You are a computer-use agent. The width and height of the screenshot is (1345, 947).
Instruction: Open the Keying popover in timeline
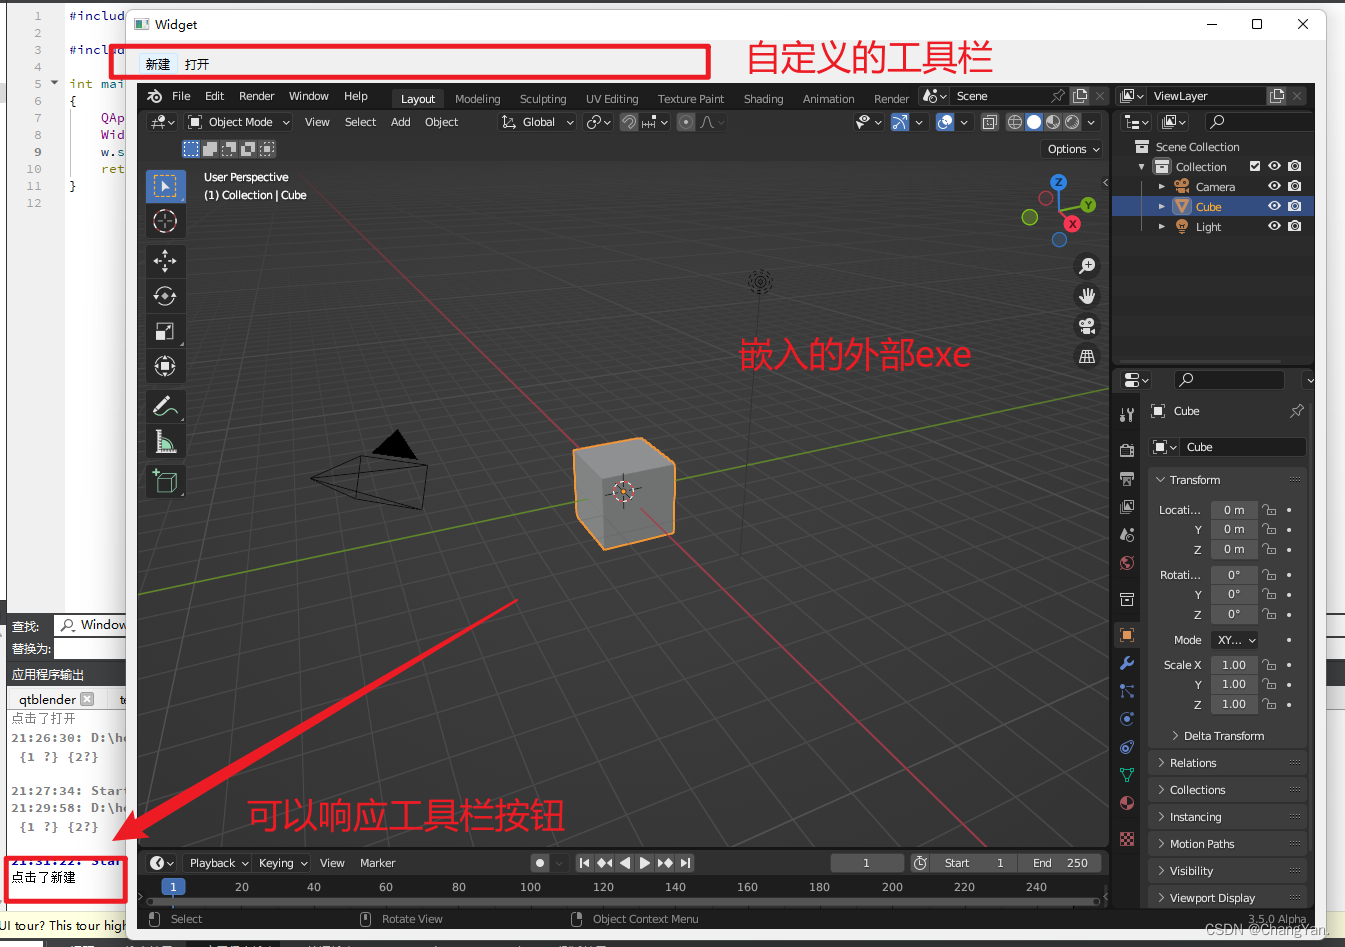click(283, 863)
